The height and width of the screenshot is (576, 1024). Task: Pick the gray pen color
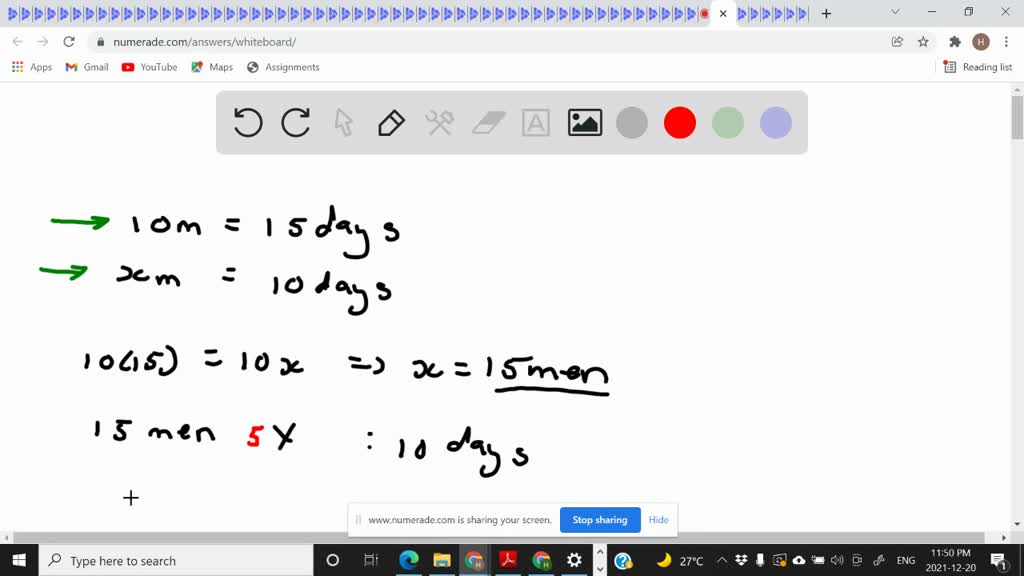(x=632, y=123)
